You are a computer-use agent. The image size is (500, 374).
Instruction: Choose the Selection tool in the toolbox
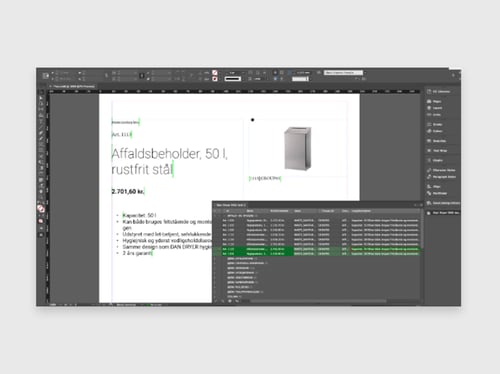[x=41, y=98]
